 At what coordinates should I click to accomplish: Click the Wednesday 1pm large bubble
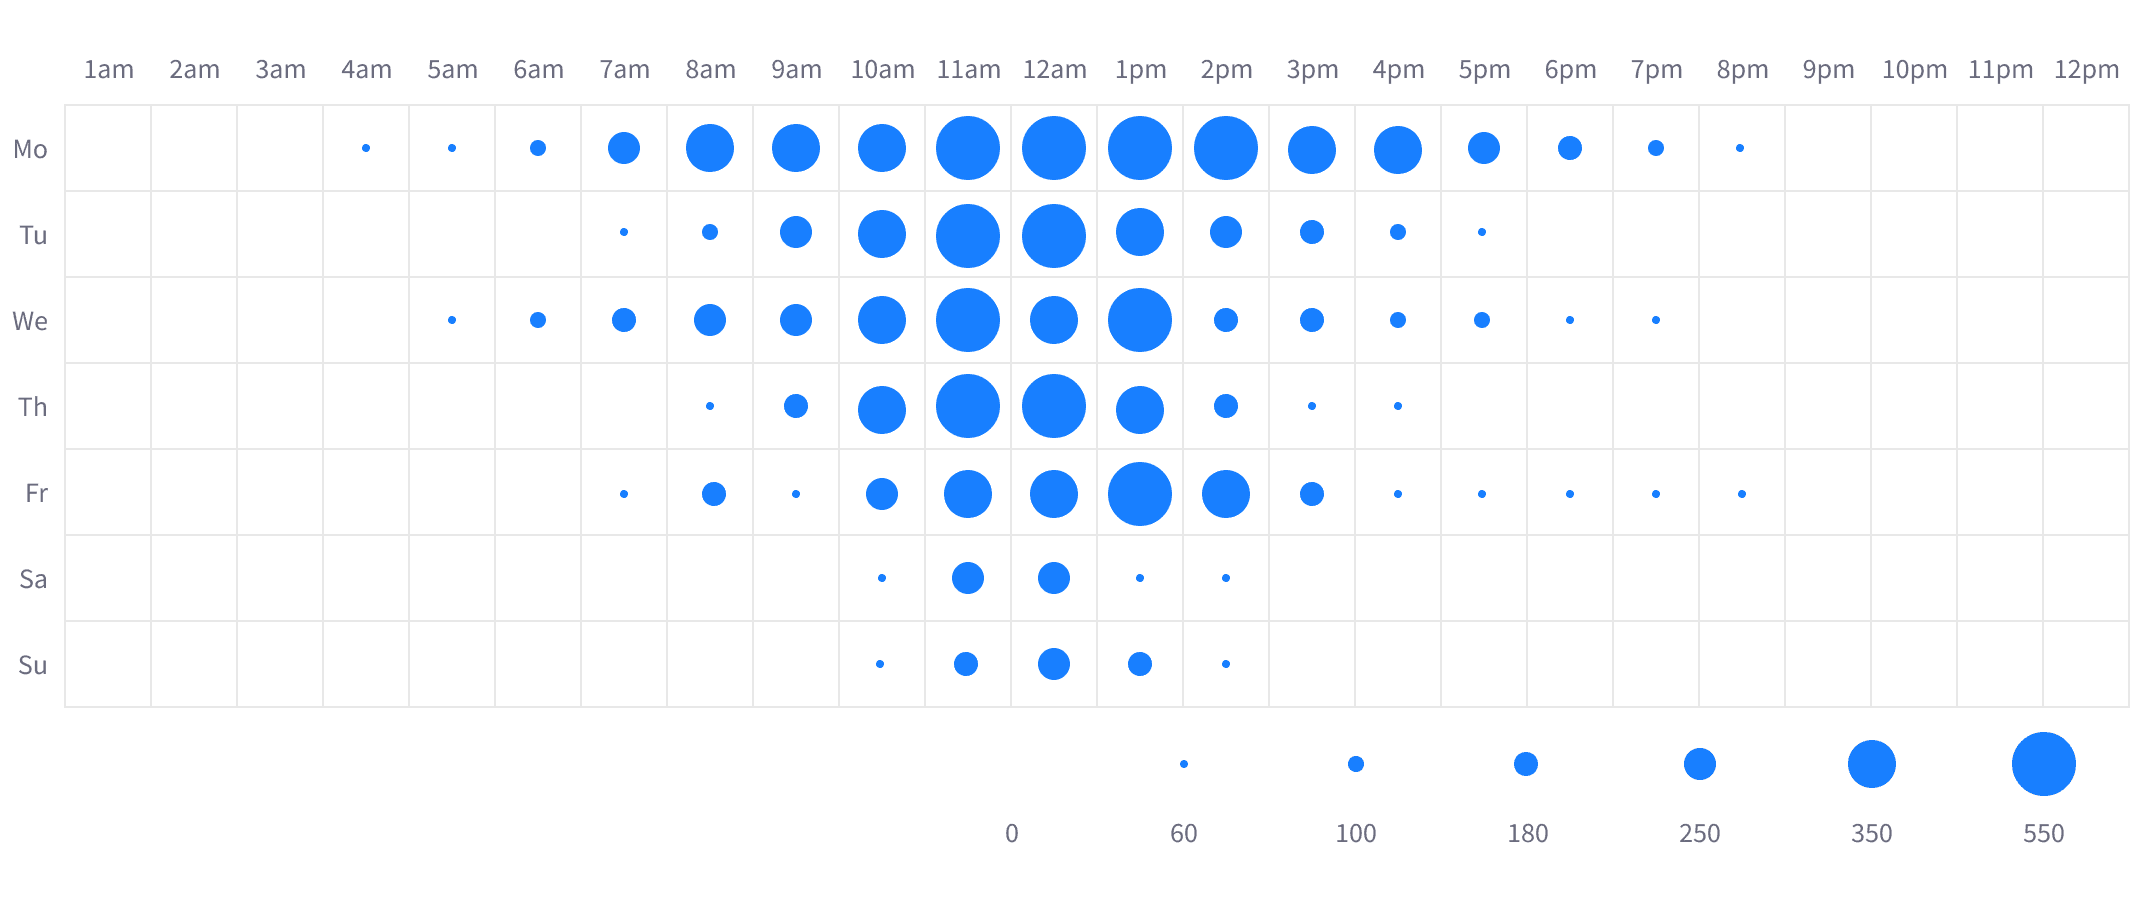point(1139,320)
